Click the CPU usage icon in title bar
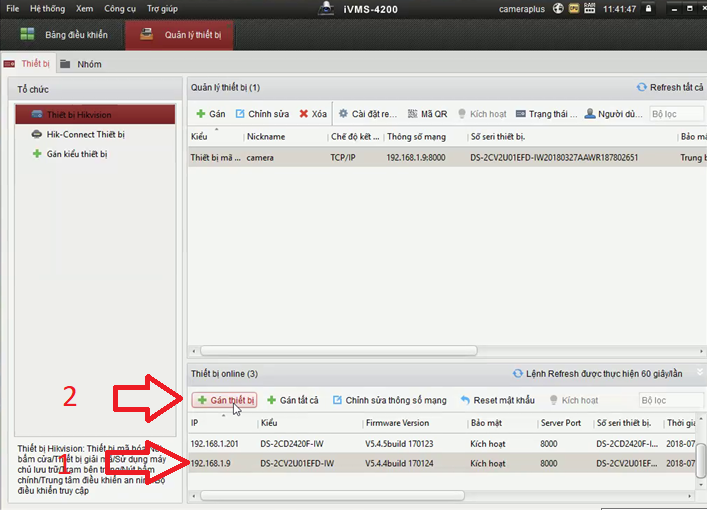Image resolution: width=707 pixels, height=510 pixels. (x=574, y=8)
